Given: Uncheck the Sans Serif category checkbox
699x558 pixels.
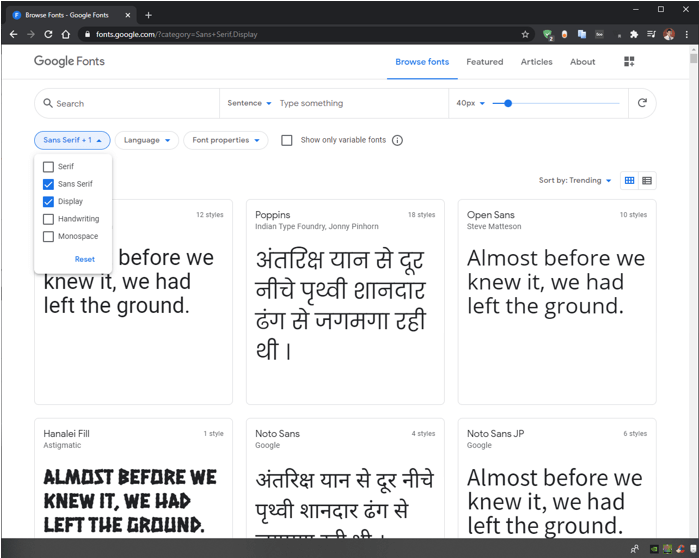Looking at the screenshot, I should pyautogui.click(x=48, y=184).
